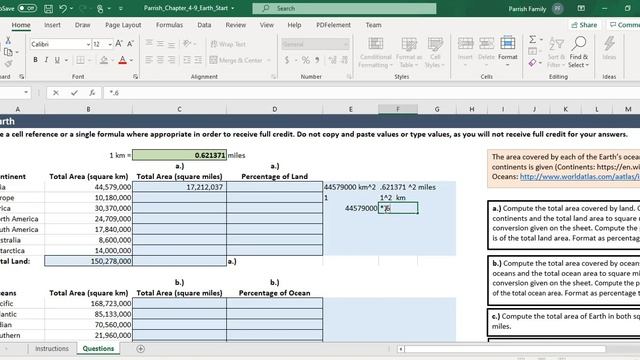
Task: Toggle Italic formatting
Action: (x=46, y=60)
